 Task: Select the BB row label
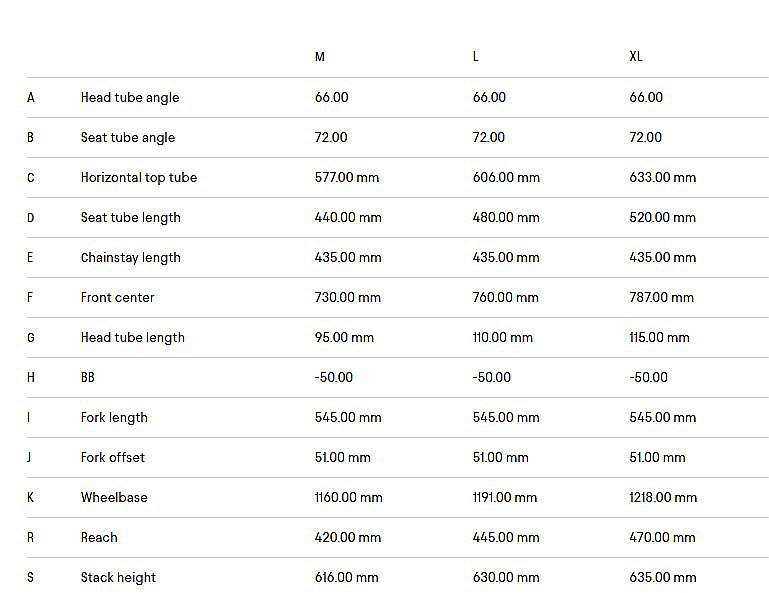coord(88,377)
